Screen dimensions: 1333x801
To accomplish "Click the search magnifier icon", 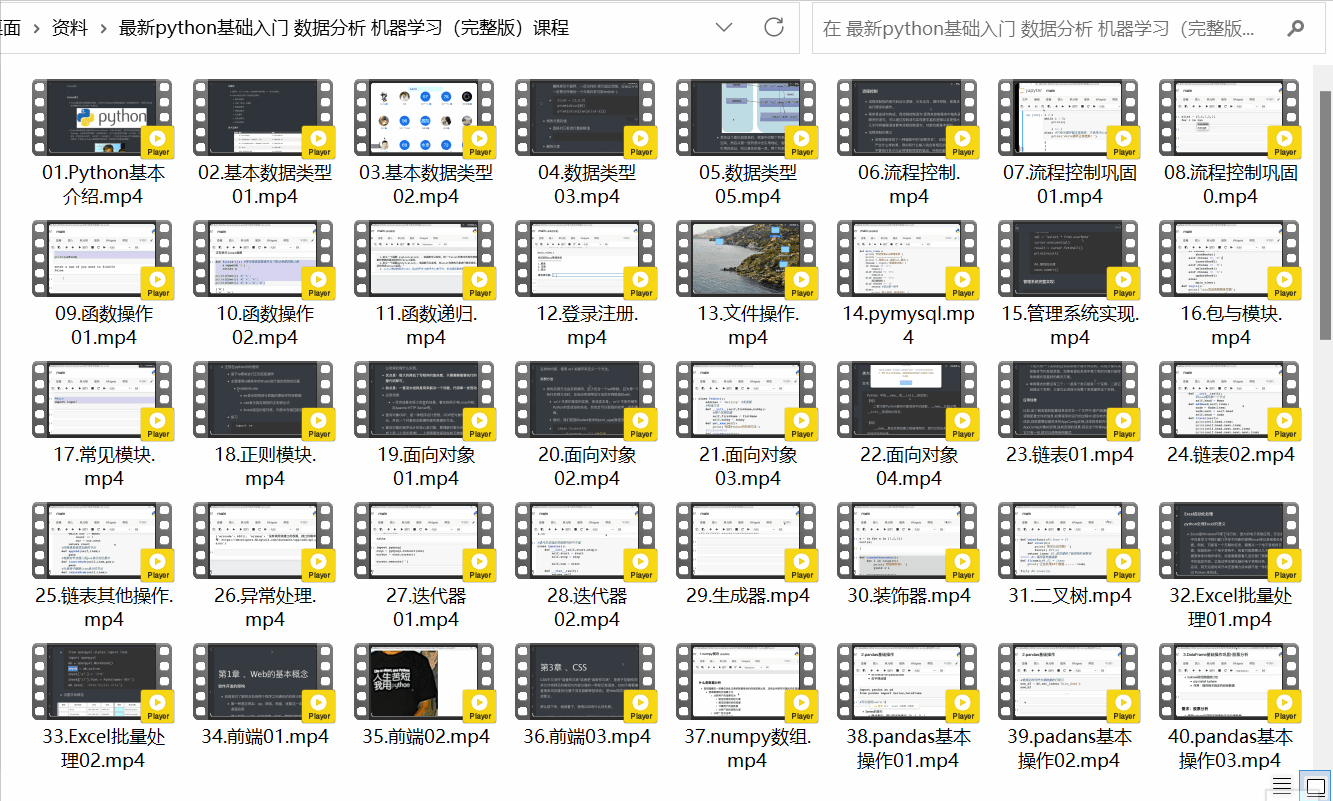I will click(1296, 28).
